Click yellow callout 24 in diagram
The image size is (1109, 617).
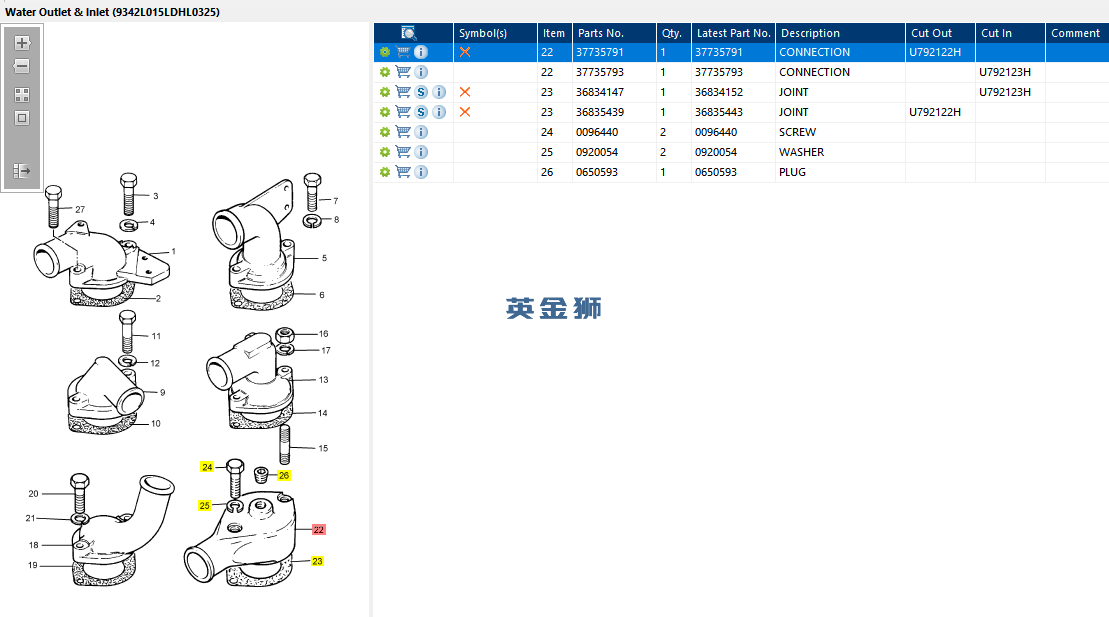tap(207, 467)
